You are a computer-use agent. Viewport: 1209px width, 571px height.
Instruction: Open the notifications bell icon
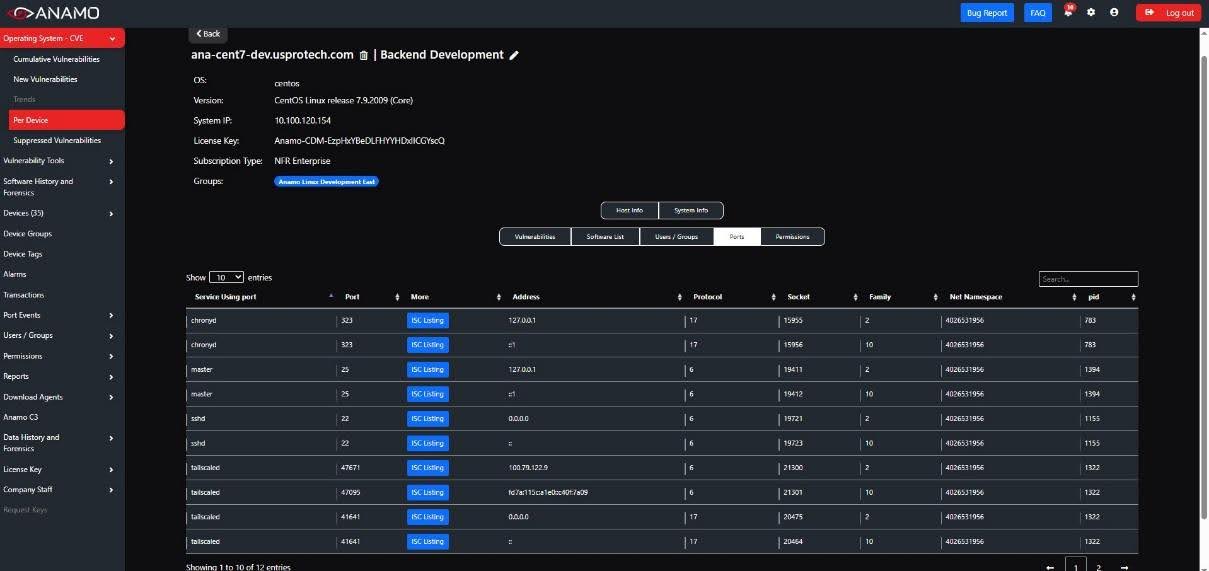click(1068, 12)
